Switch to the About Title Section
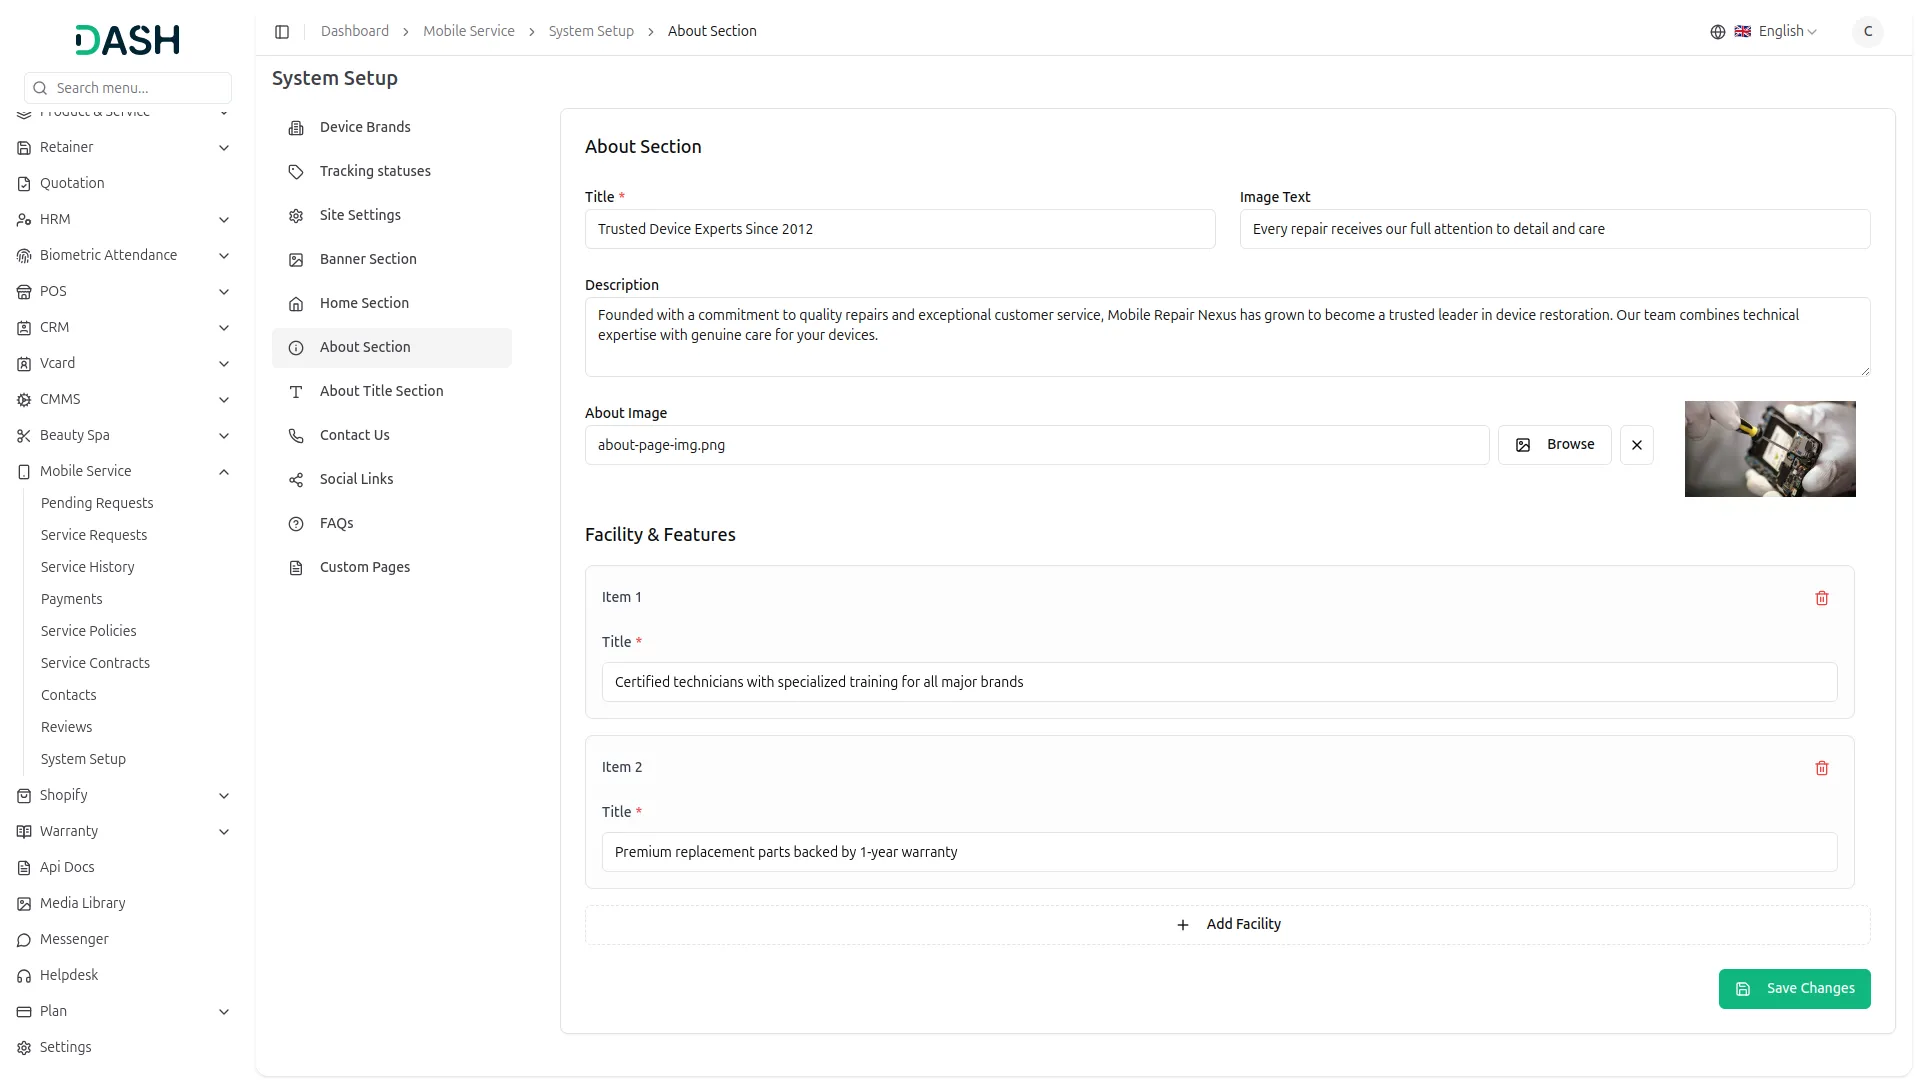This screenshot has height=1080, width=1920. pos(381,391)
